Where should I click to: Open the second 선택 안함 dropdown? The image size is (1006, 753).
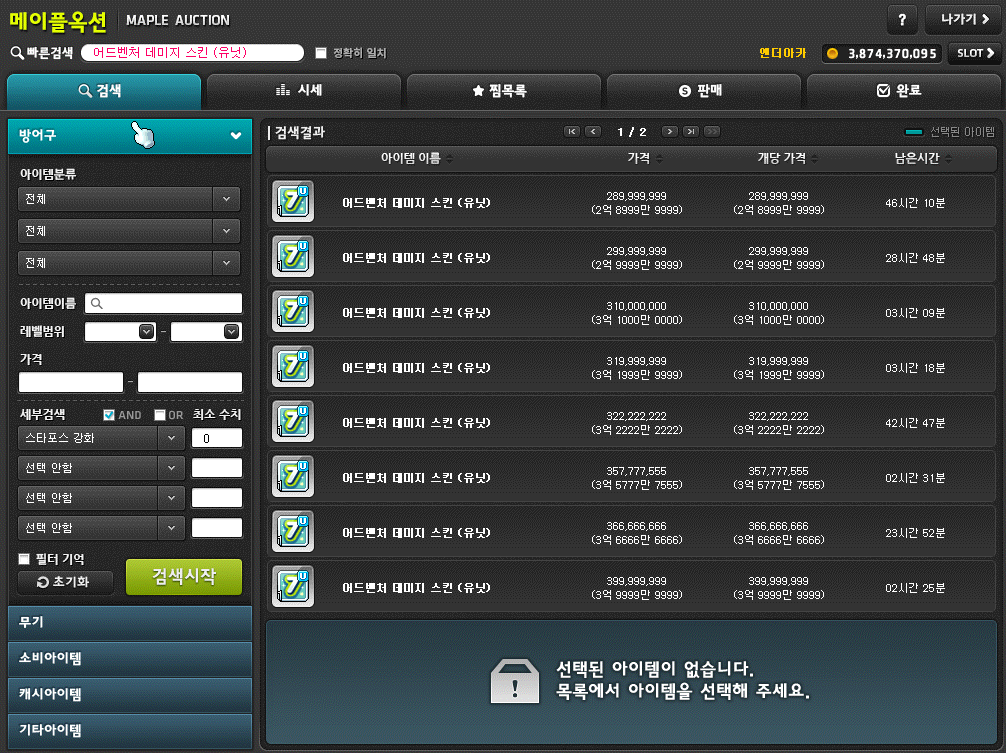click(101, 498)
